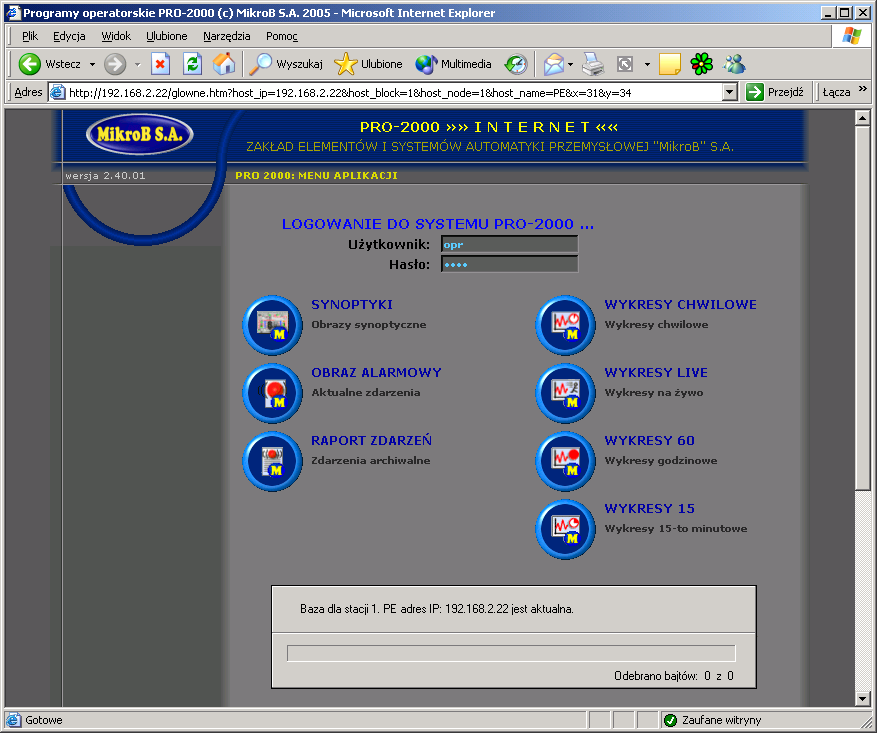Open the Narzędzia menu
This screenshot has width=877, height=733.
click(x=227, y=36)
